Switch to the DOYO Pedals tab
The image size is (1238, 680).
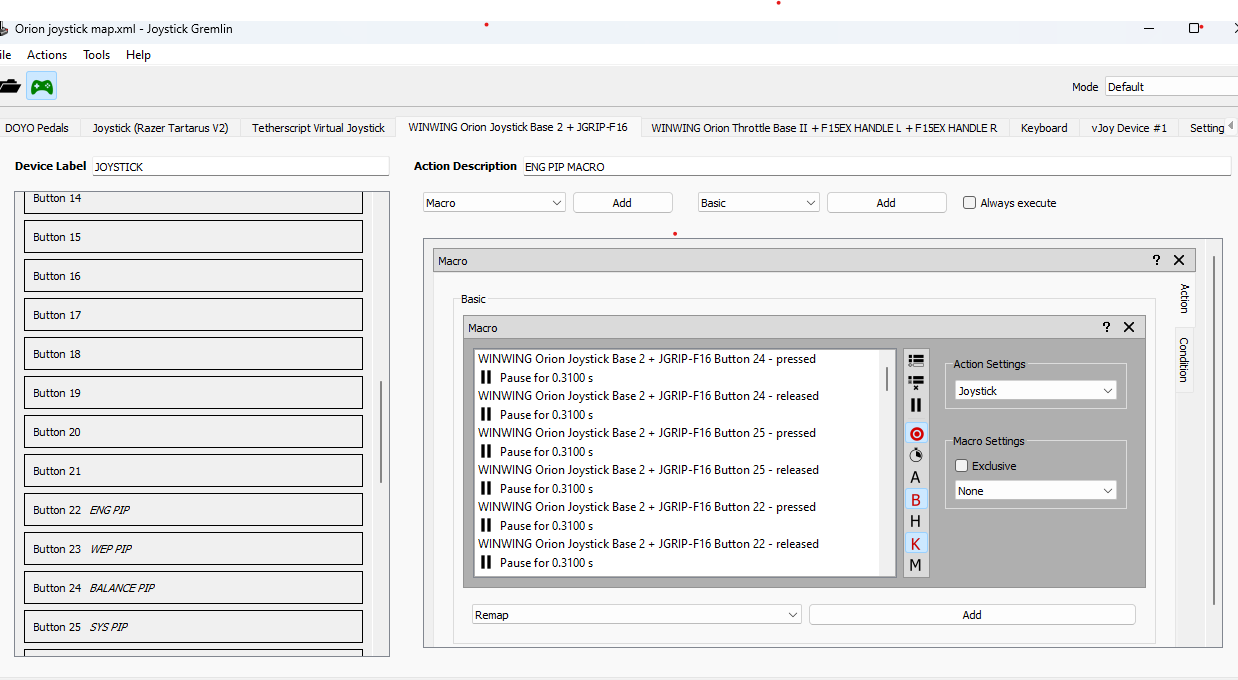pyautogui.click(x=37, y=128)
